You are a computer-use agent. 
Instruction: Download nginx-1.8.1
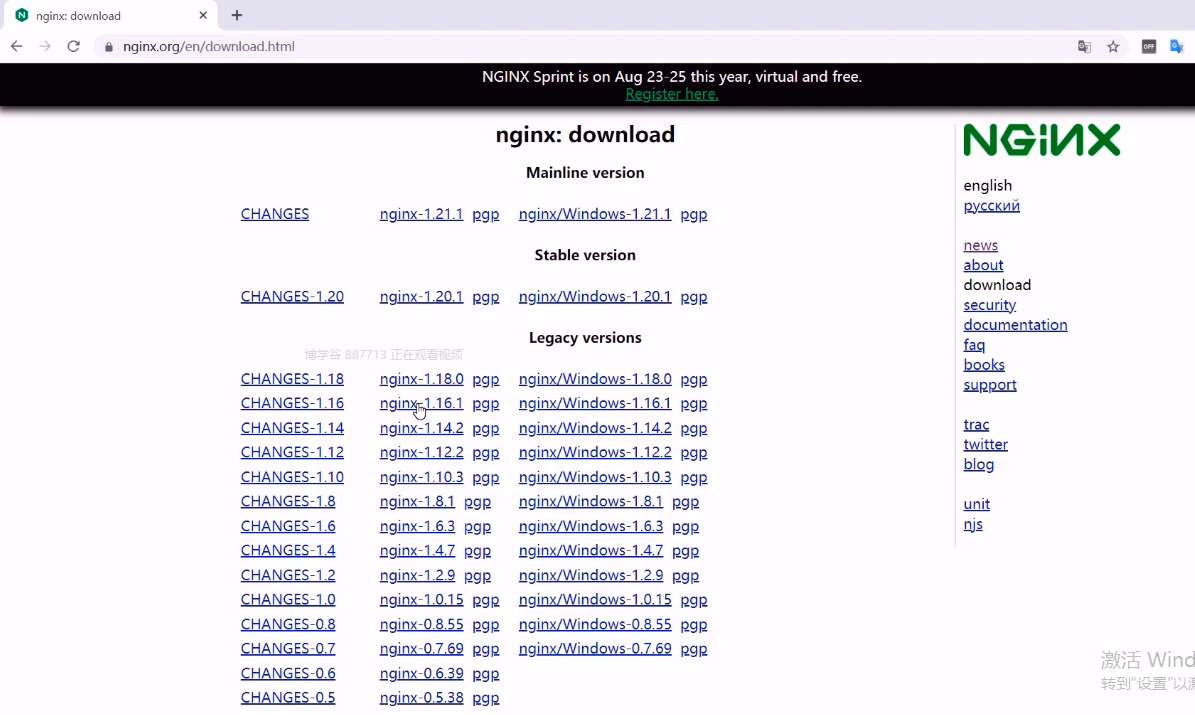[417, 502]
